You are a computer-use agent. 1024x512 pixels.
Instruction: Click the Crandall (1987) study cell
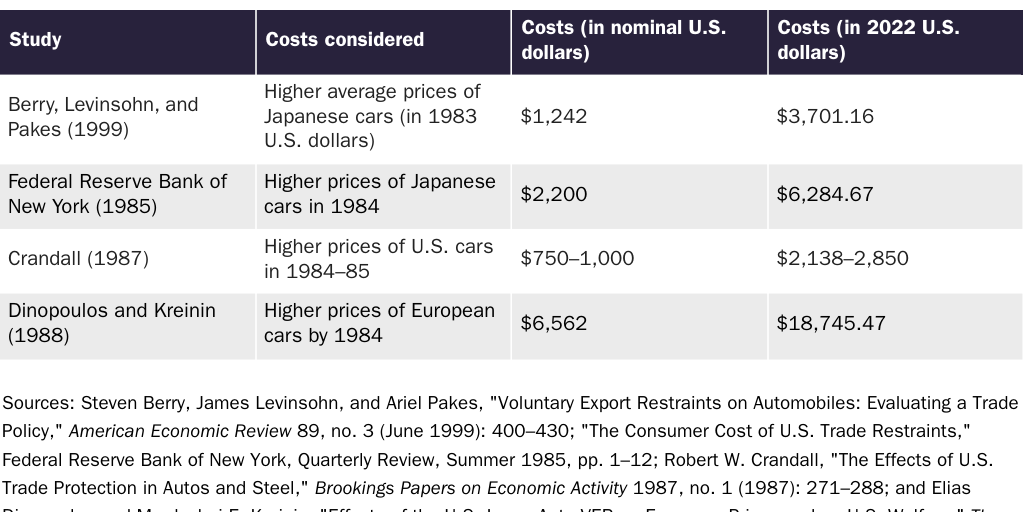tap(78, 258)
